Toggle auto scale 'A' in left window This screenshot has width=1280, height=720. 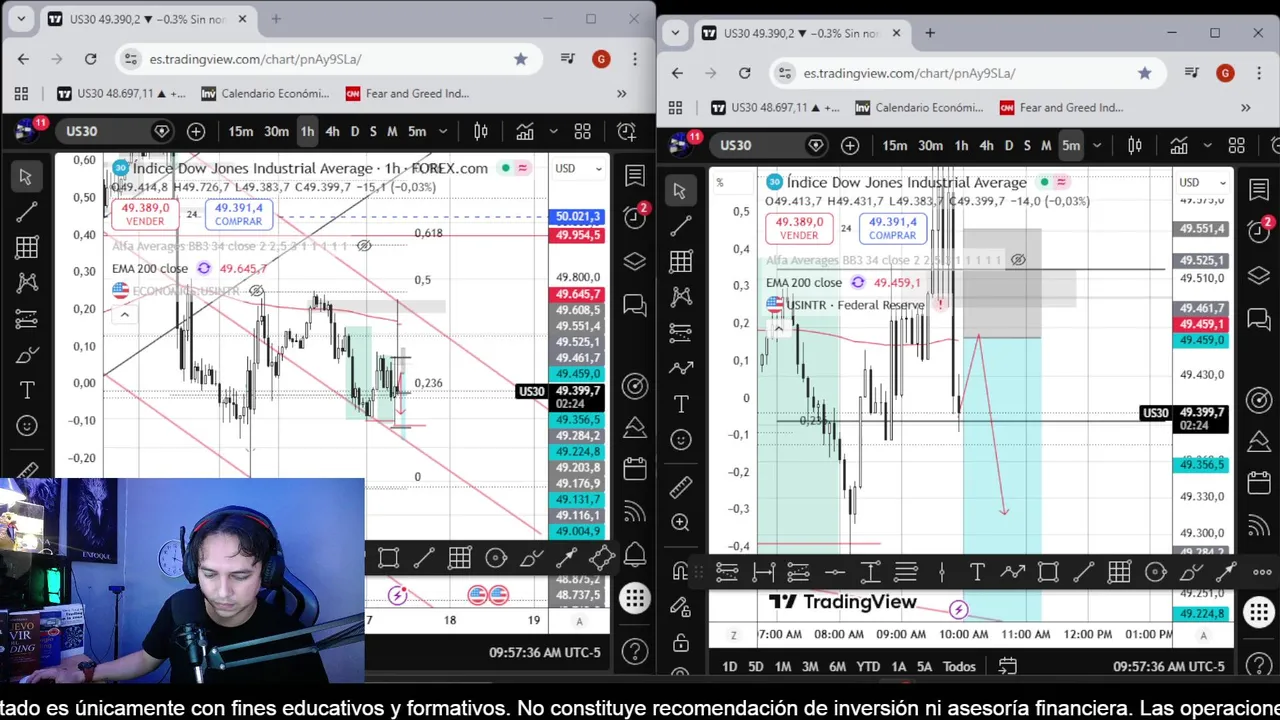579,621
